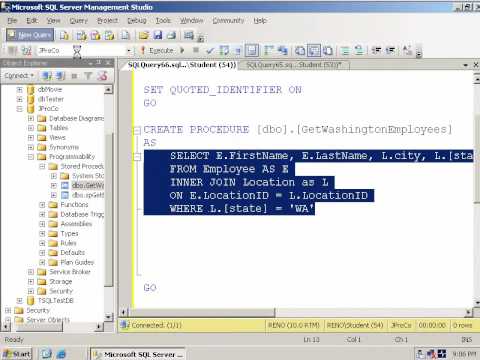
Task: Toggle Results to Grid icon
Action: click(x=314, y=51)
